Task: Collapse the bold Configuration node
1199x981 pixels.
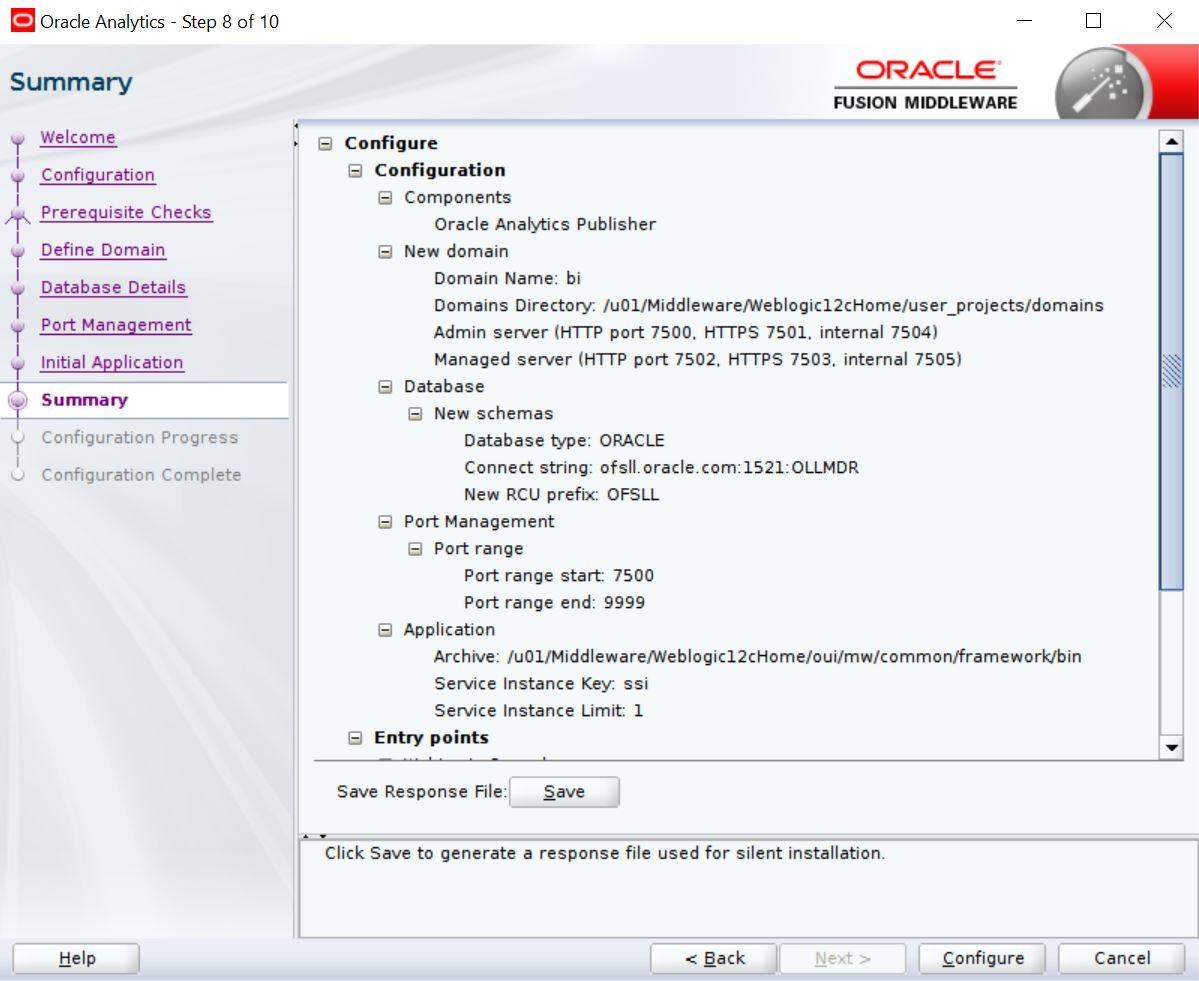Action: pos(356,171)
